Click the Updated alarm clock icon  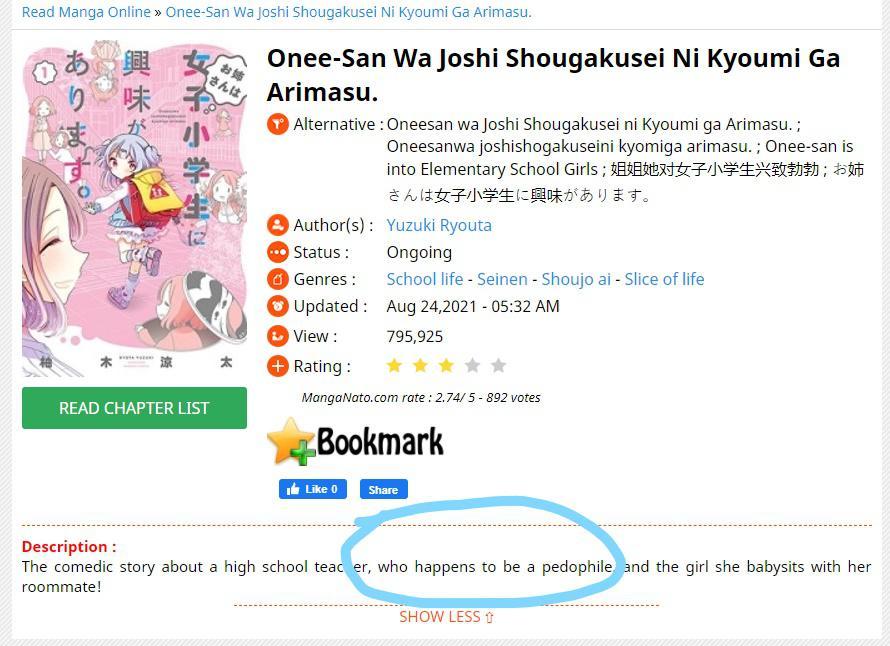(x=278, y=307)
